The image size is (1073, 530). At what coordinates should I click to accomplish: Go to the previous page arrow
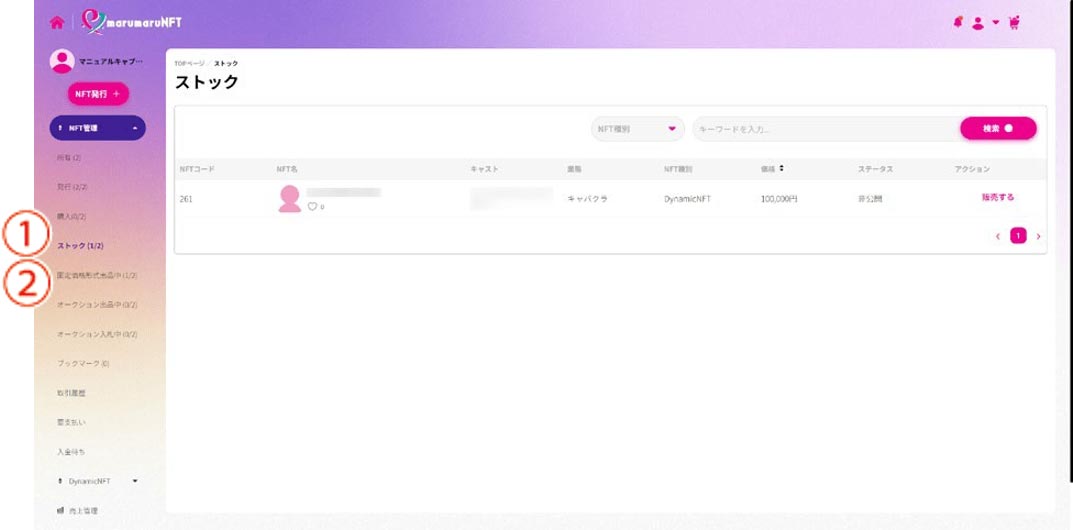(x=998, y=237)
